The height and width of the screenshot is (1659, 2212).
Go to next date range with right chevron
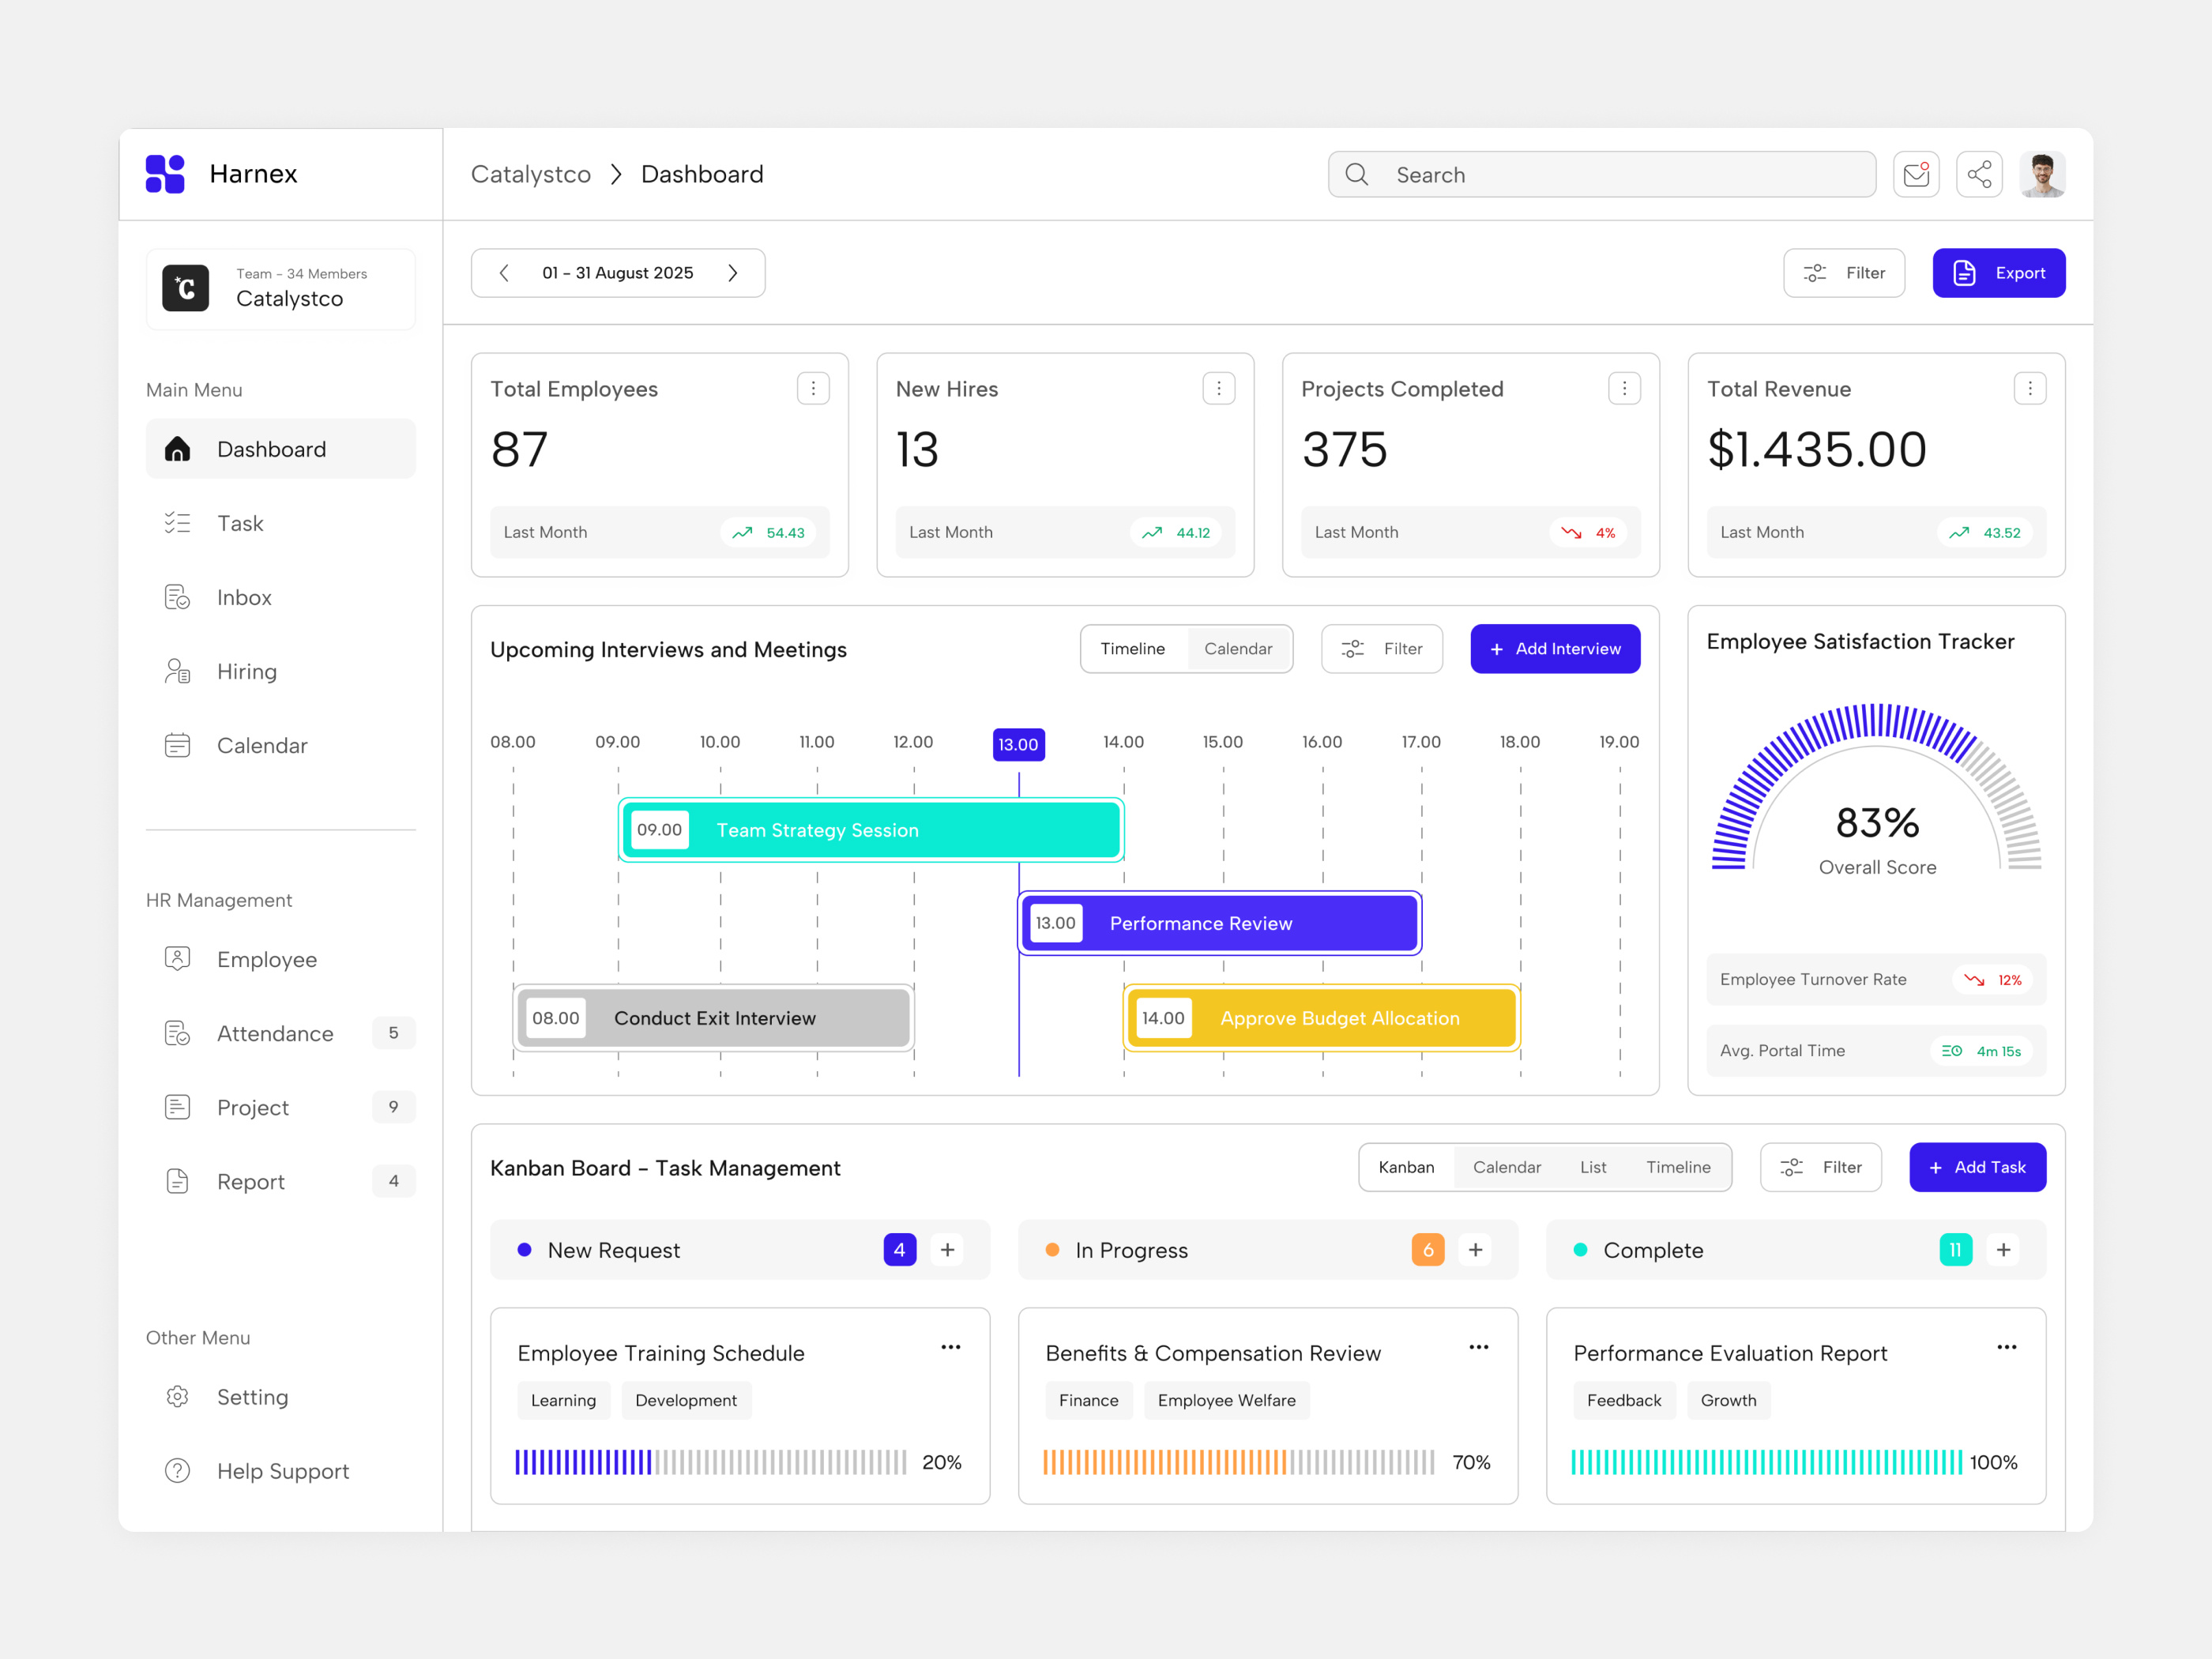(732, 272)
